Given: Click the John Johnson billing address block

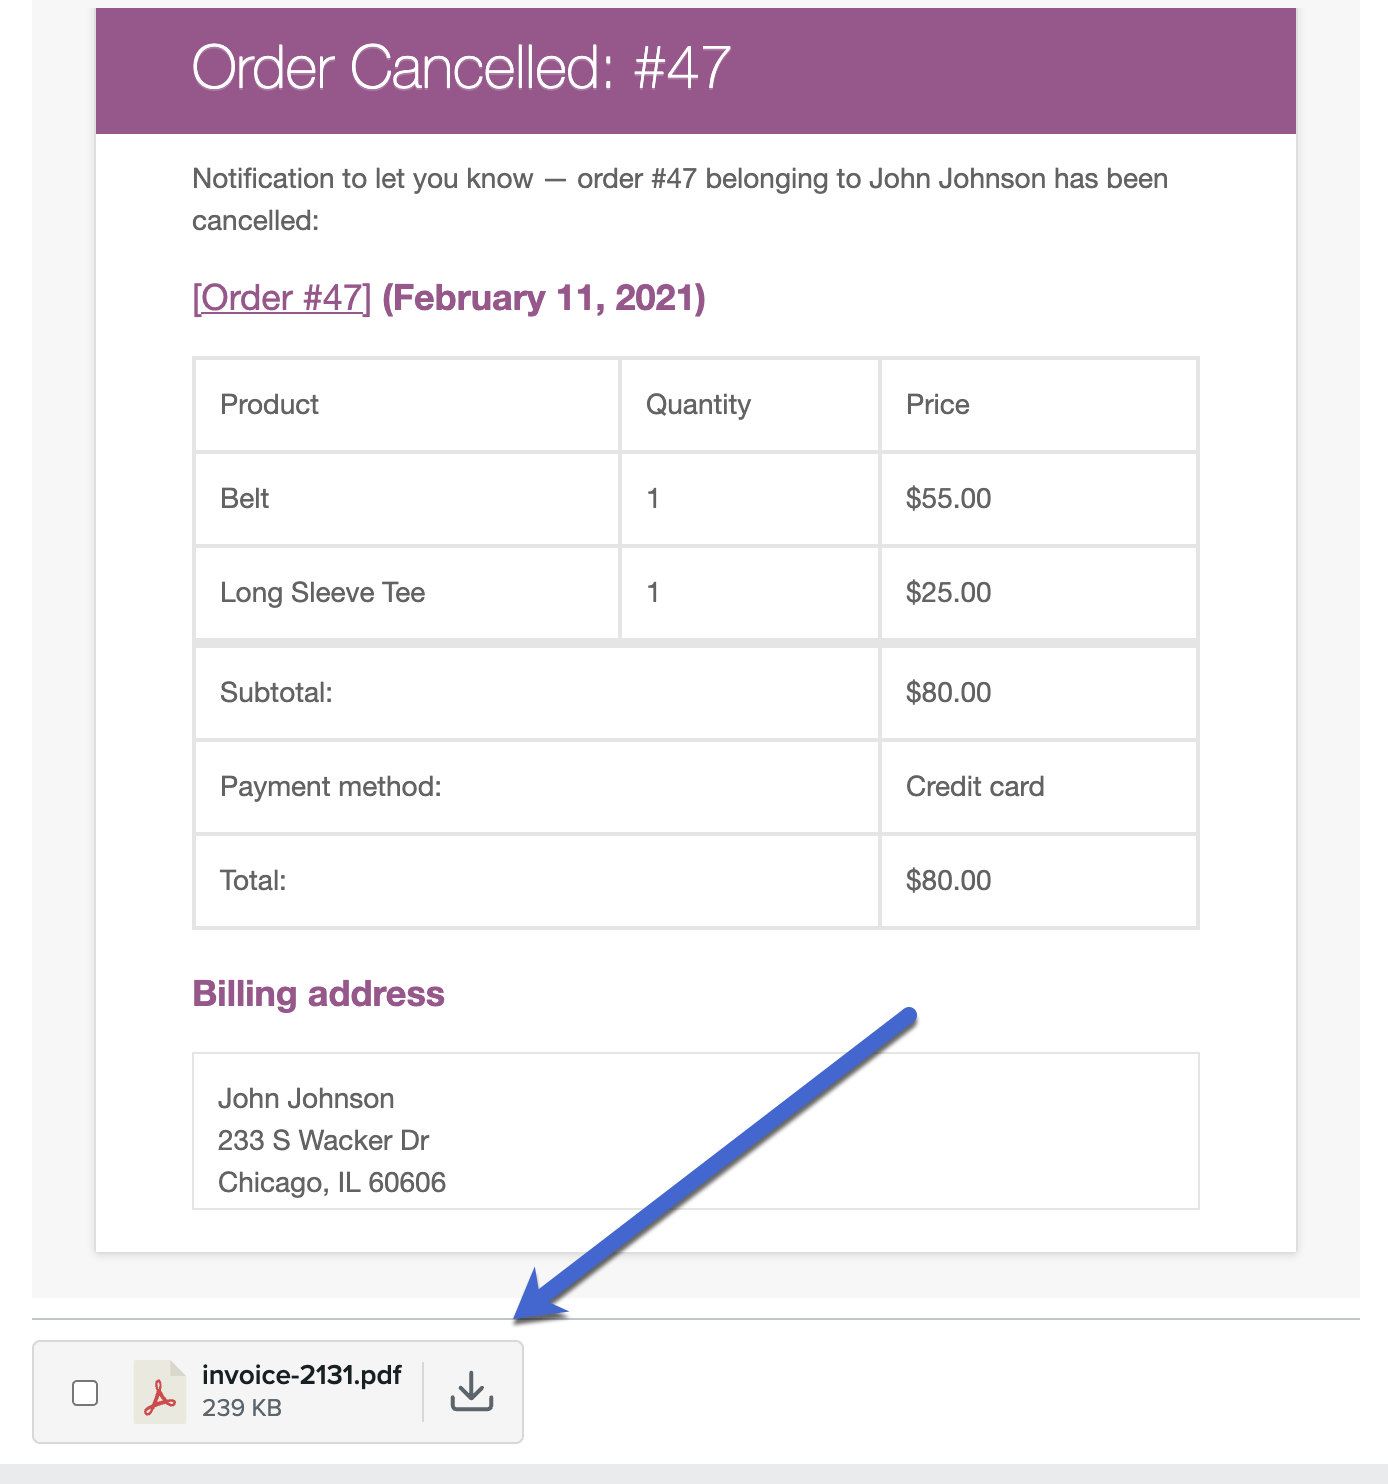Looking at the screenshot, I should [x=333, y=1139].
